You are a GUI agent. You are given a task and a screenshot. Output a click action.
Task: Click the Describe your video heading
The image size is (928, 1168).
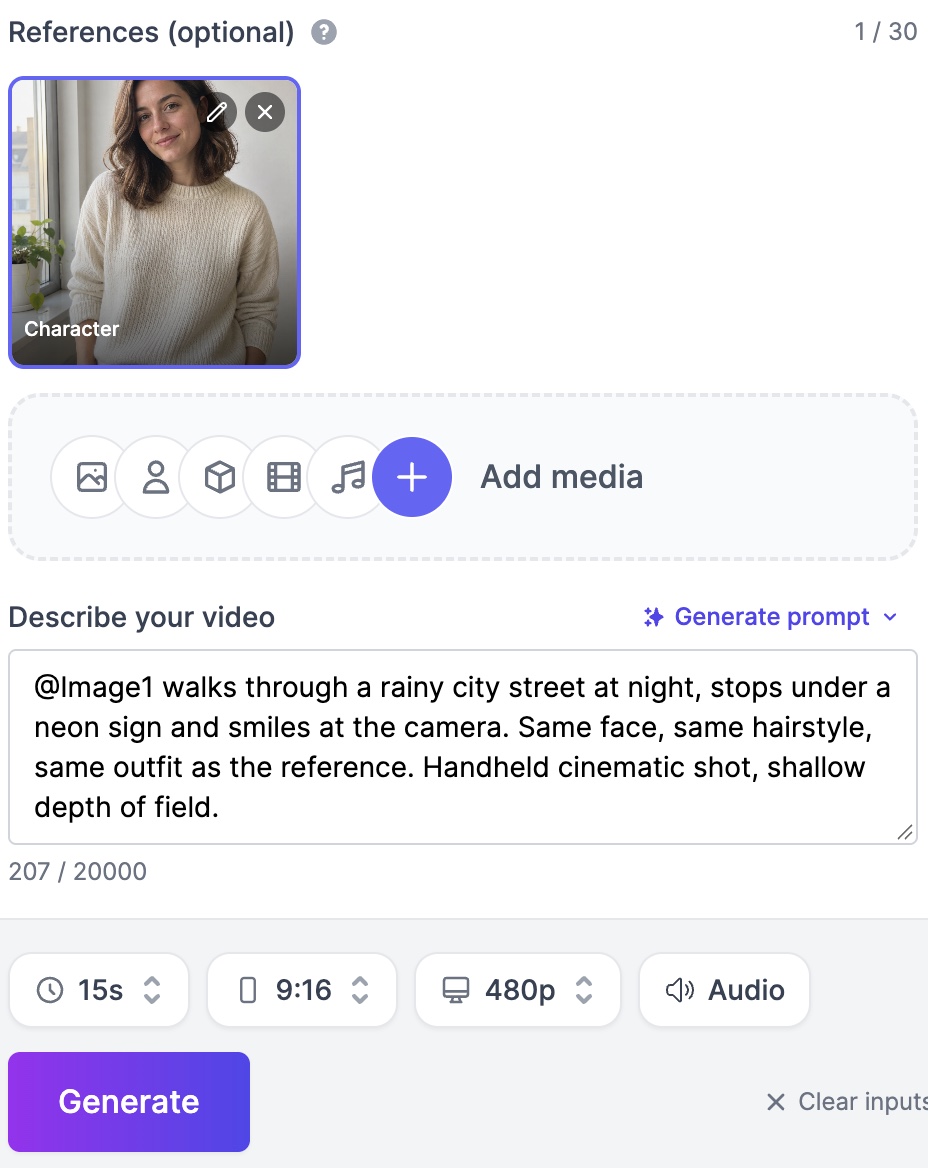click(x=142, y=618)
